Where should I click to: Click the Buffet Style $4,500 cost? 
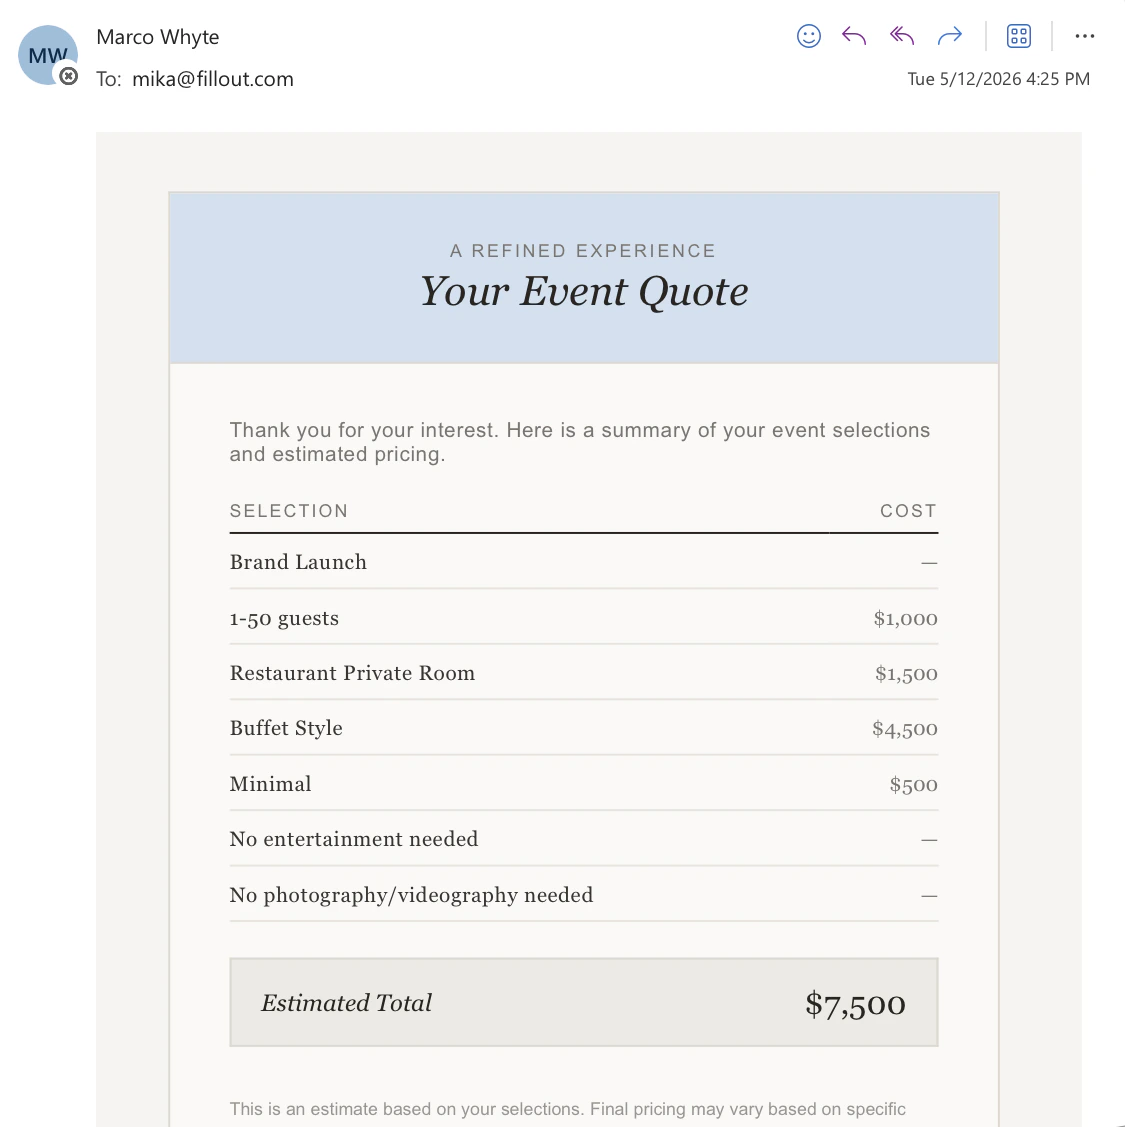tap(905, 729)
